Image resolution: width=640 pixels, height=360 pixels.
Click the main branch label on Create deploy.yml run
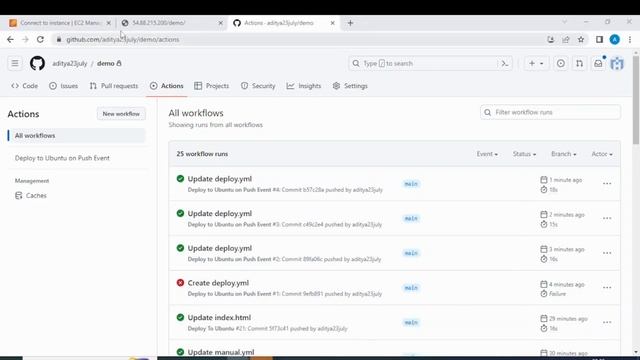click(411, 288)
